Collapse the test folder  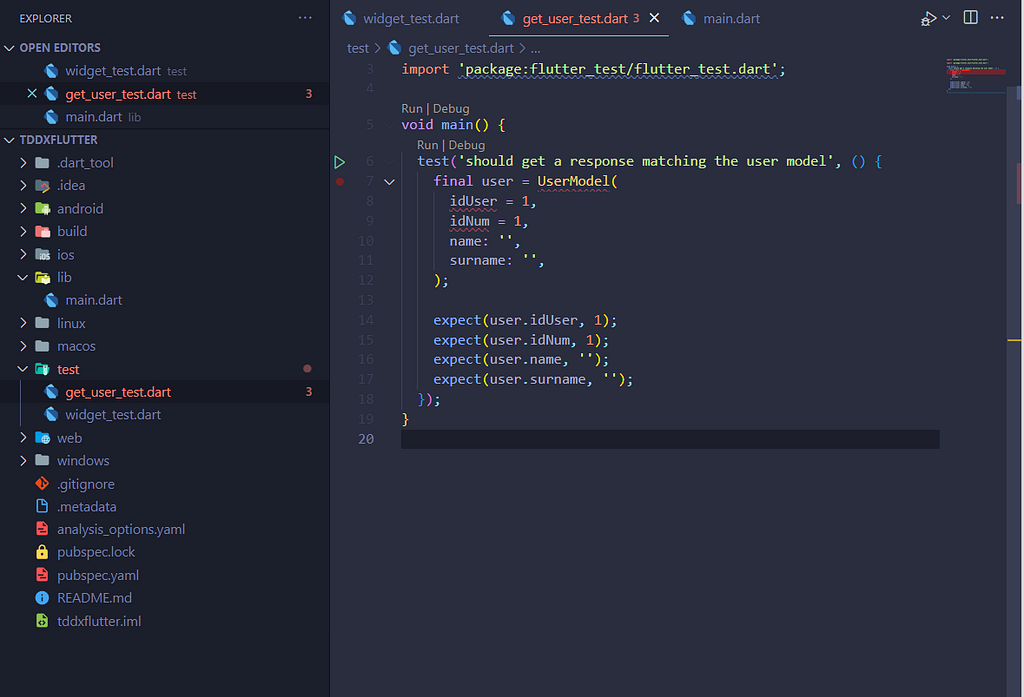24,369
